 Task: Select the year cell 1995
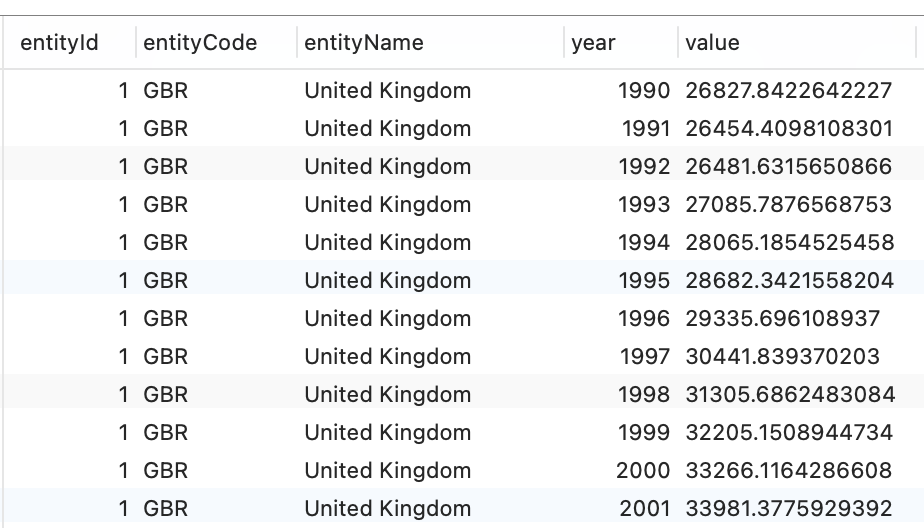644,280
